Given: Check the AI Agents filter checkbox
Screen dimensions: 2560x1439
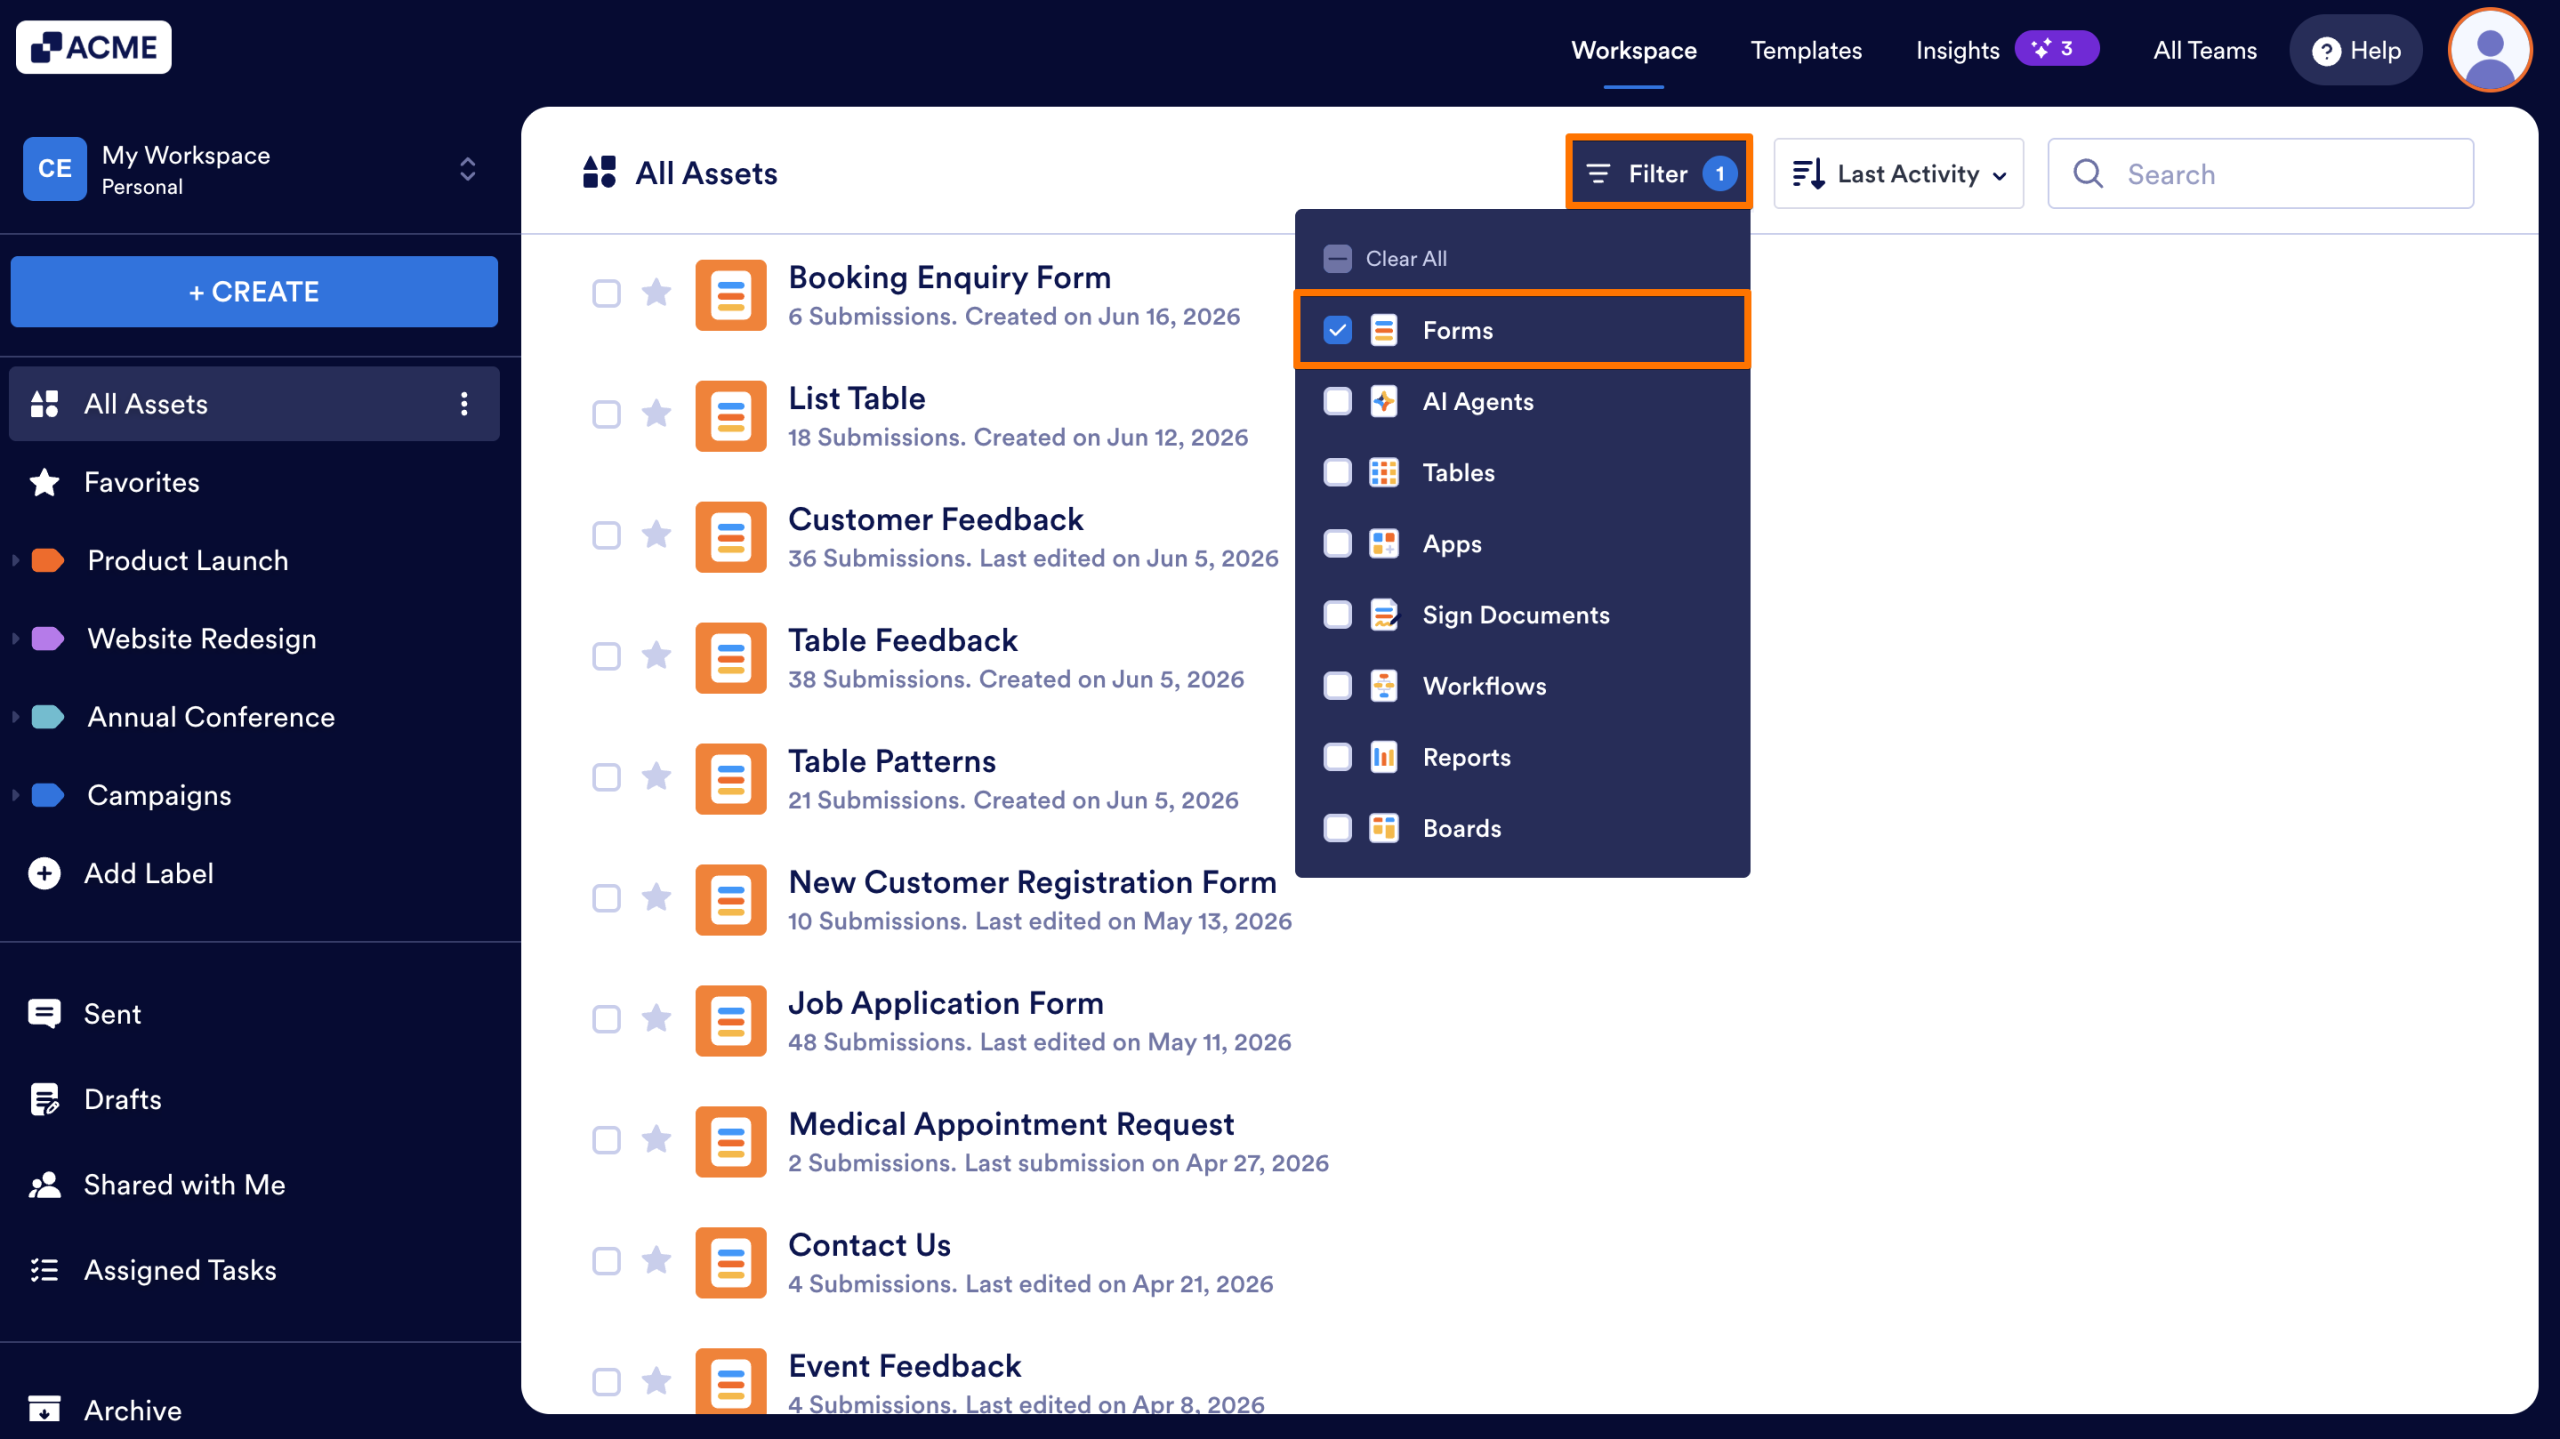Looking at the screenshot, I should (1337, 402).
